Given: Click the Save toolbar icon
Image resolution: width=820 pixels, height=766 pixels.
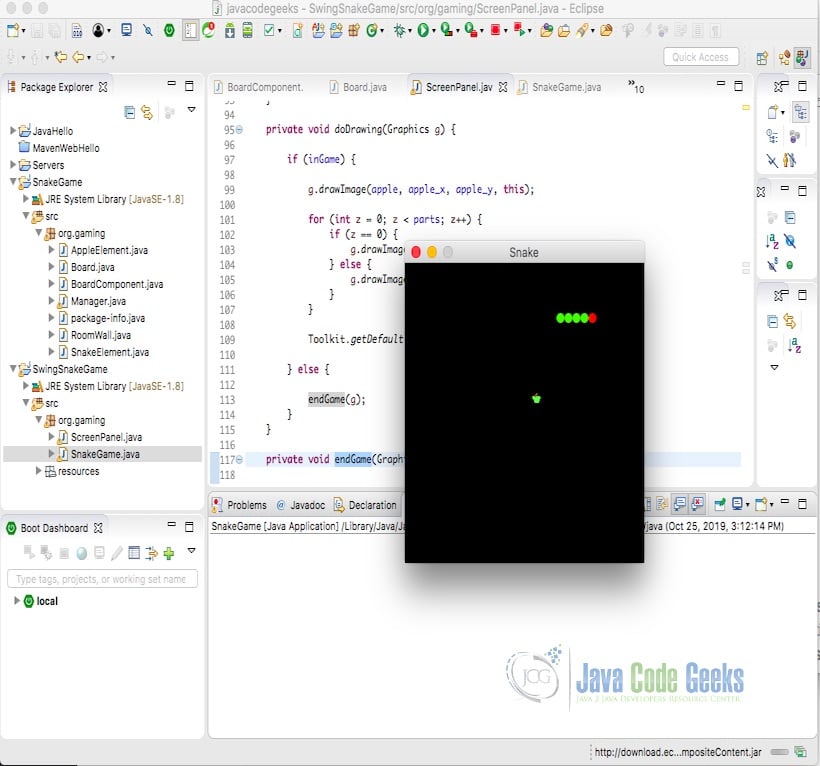Looking at the screenshot, I should tap(37, 31).
